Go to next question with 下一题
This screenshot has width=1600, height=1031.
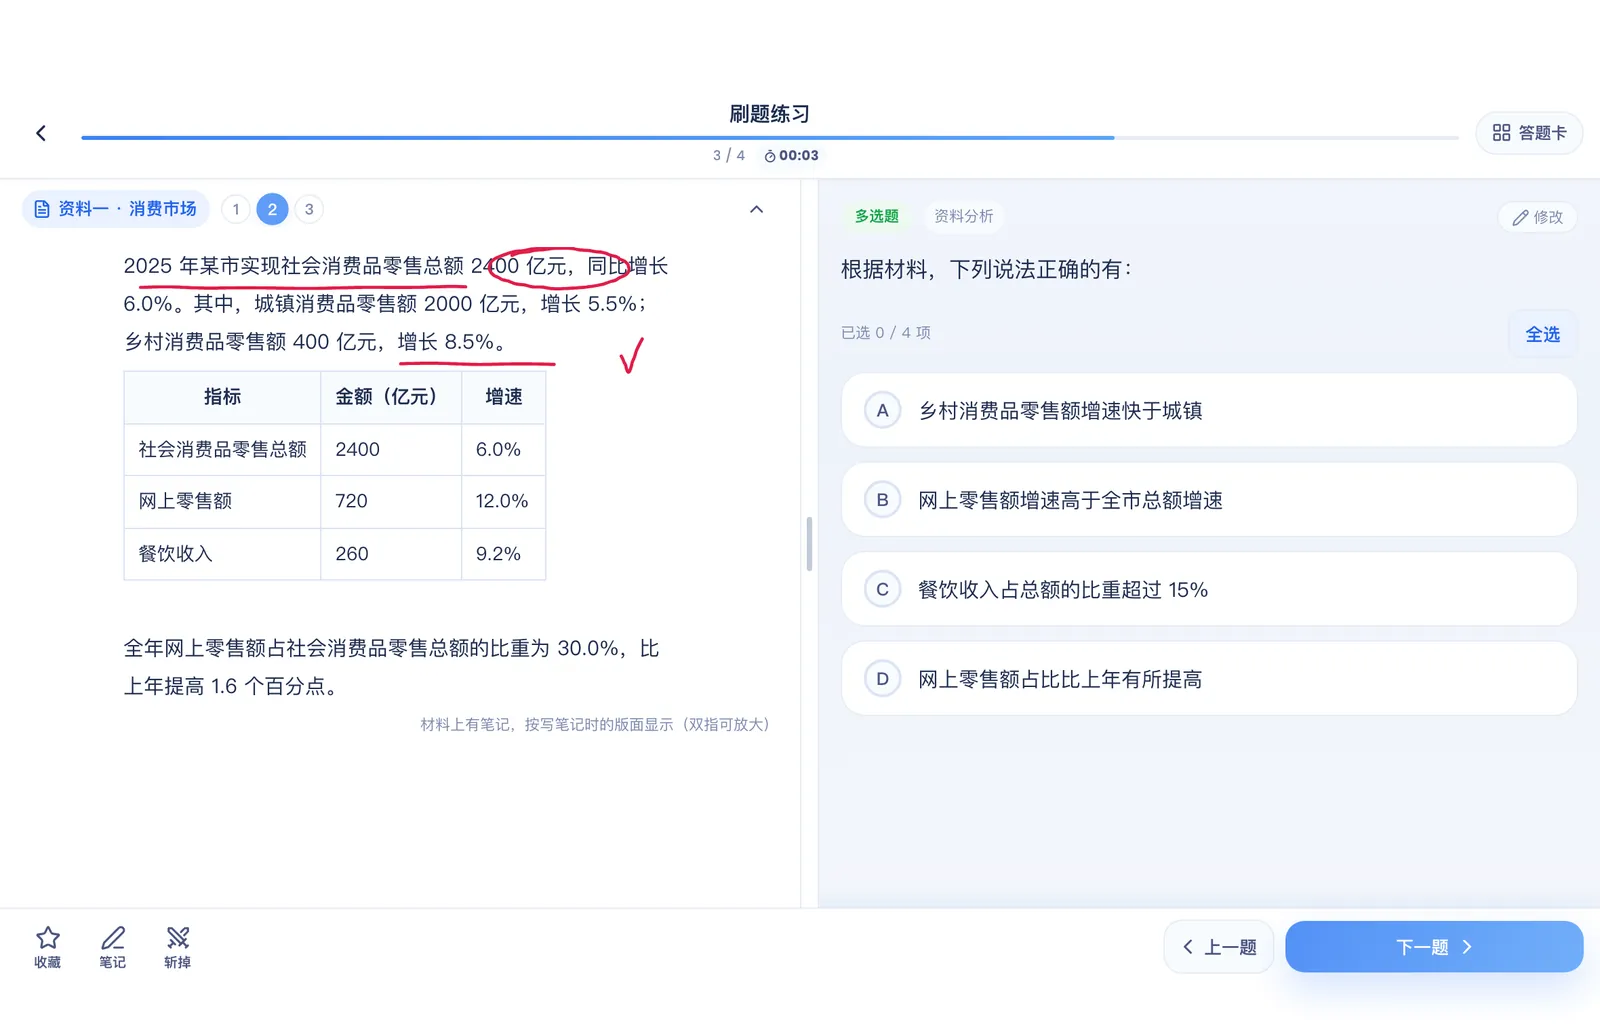(1434, 947)
